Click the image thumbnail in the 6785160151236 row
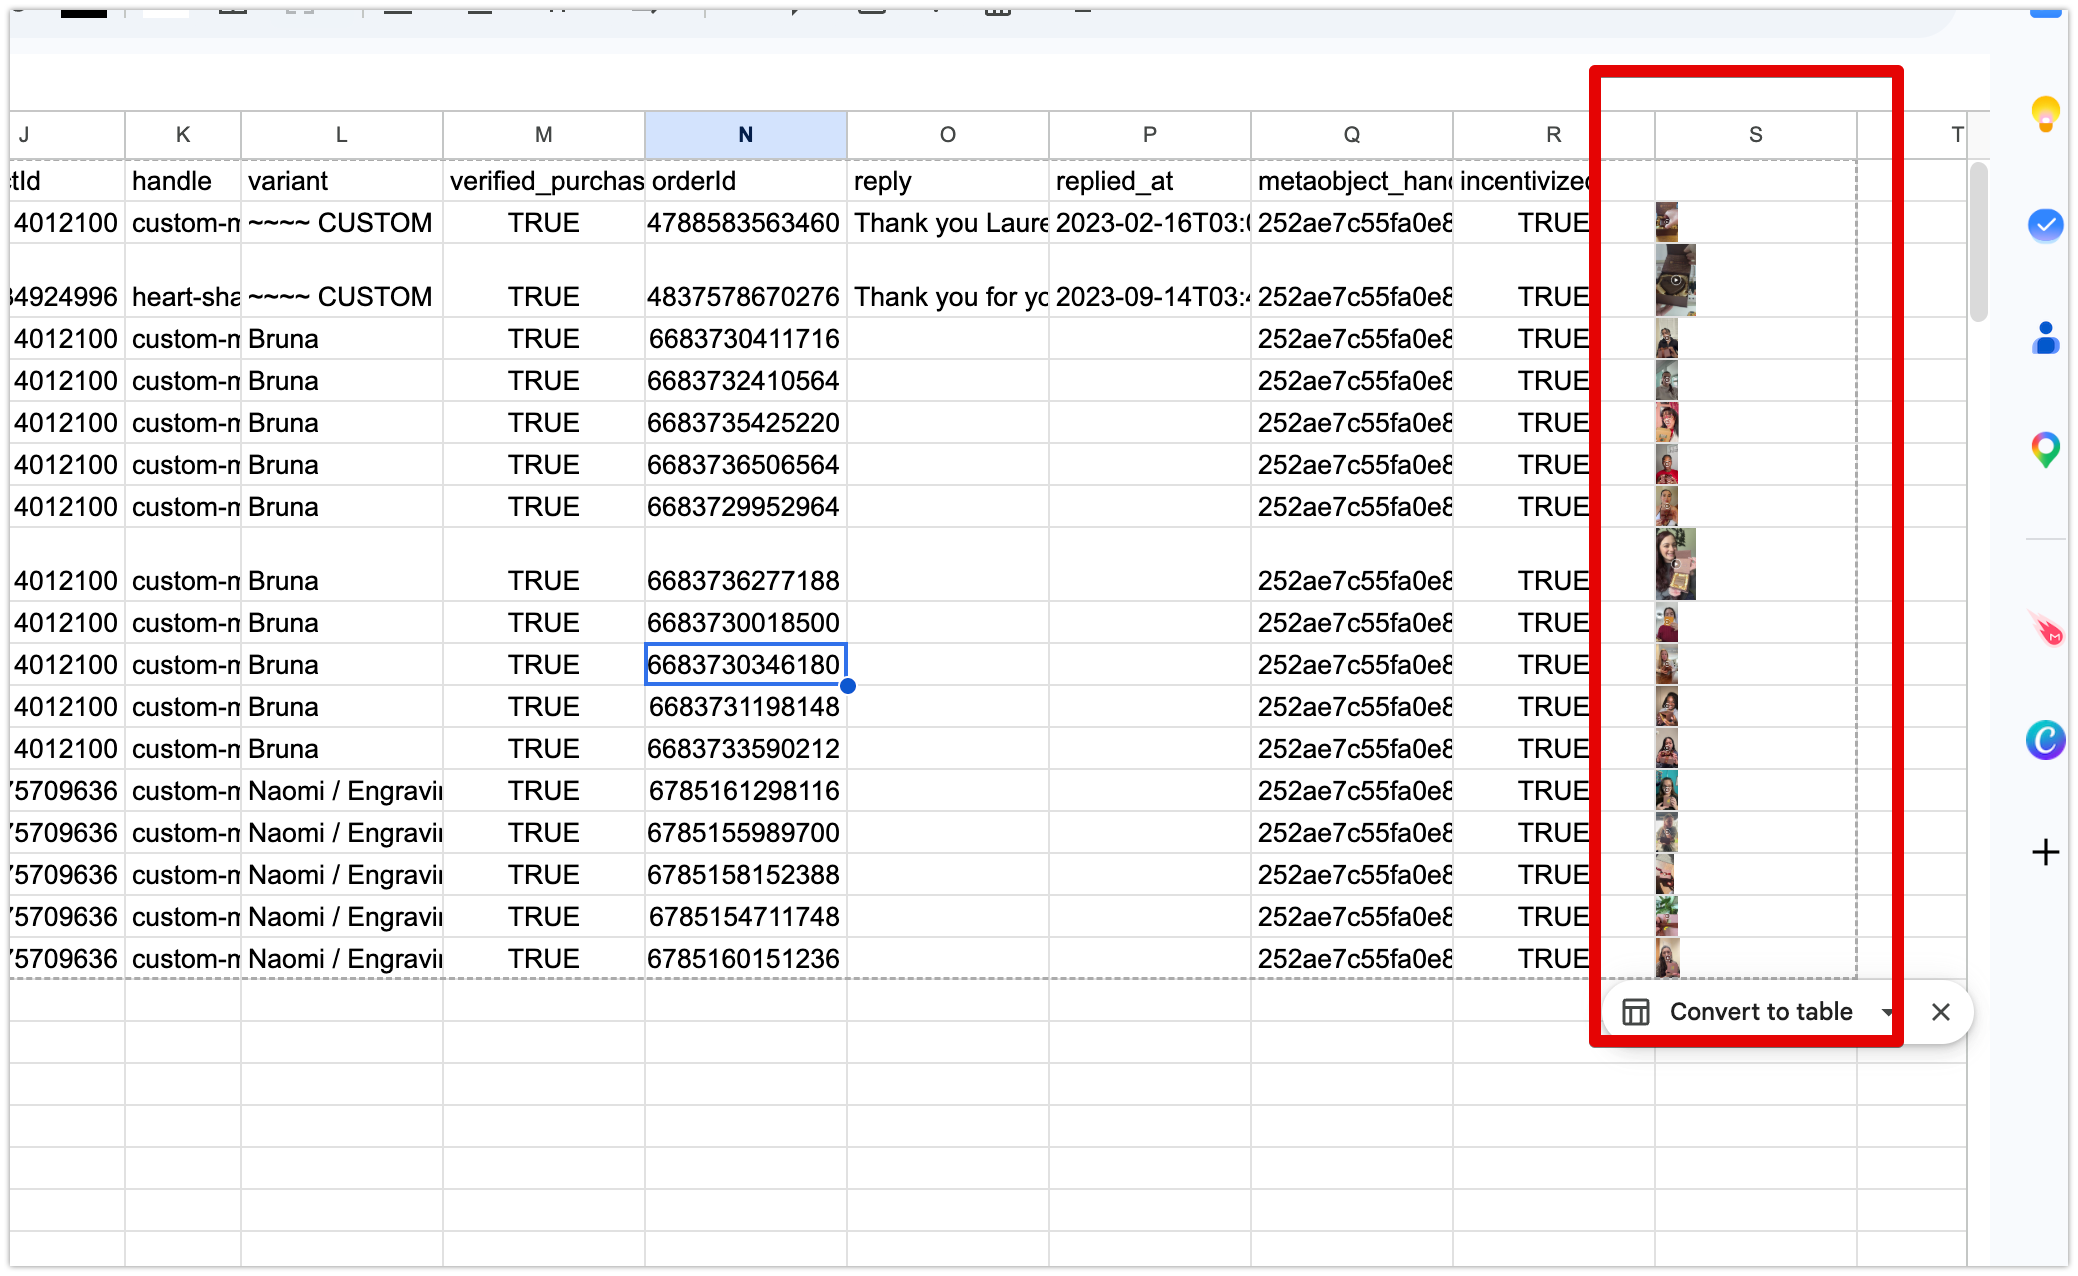Image resolution: width=2078 pixels, height=1276 pixels. (x=1667, y=958)
